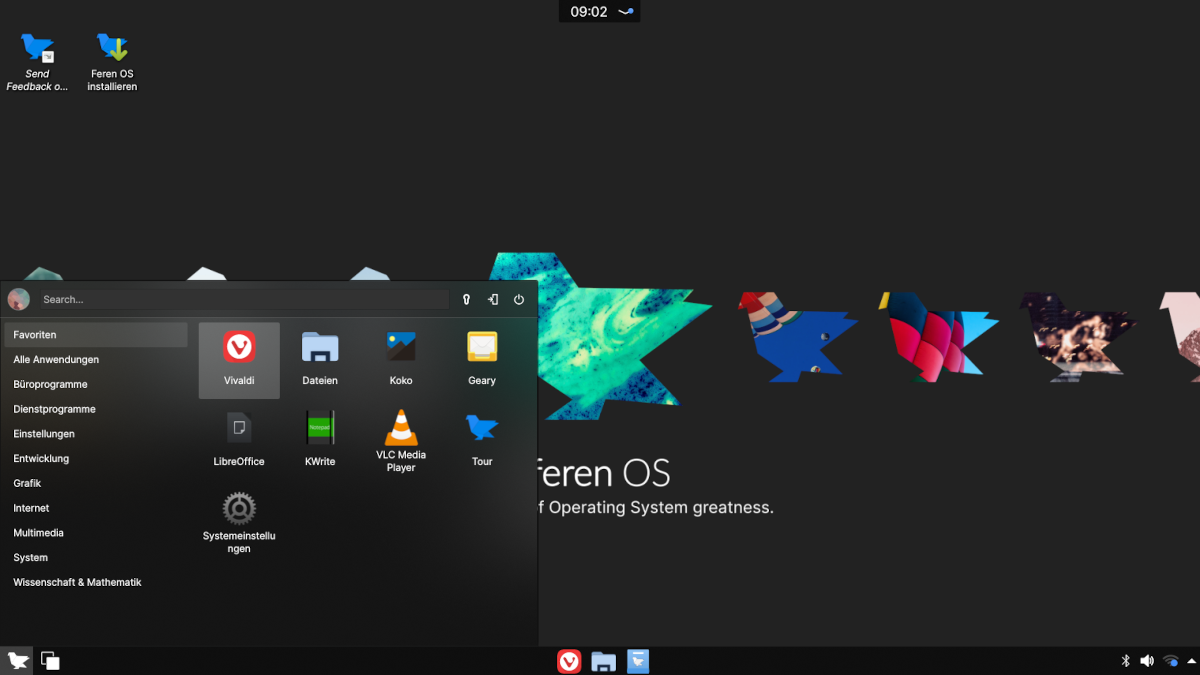Click the squiggle icon beside the clock
The width and height of the screenshot is (1200, 675).
coord(626,12)
